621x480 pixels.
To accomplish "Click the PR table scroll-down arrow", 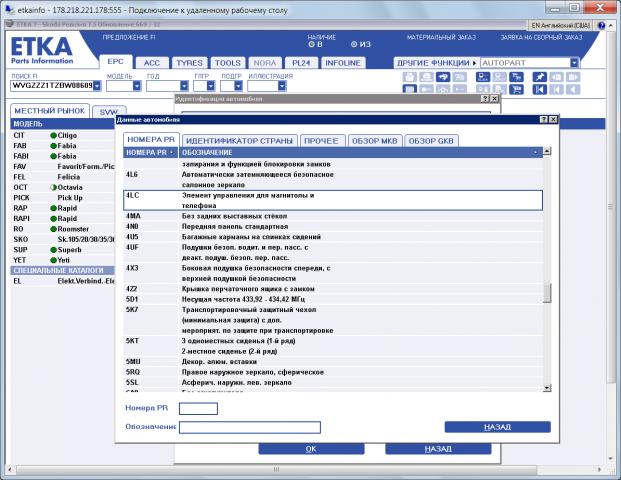I will [547, 388].
